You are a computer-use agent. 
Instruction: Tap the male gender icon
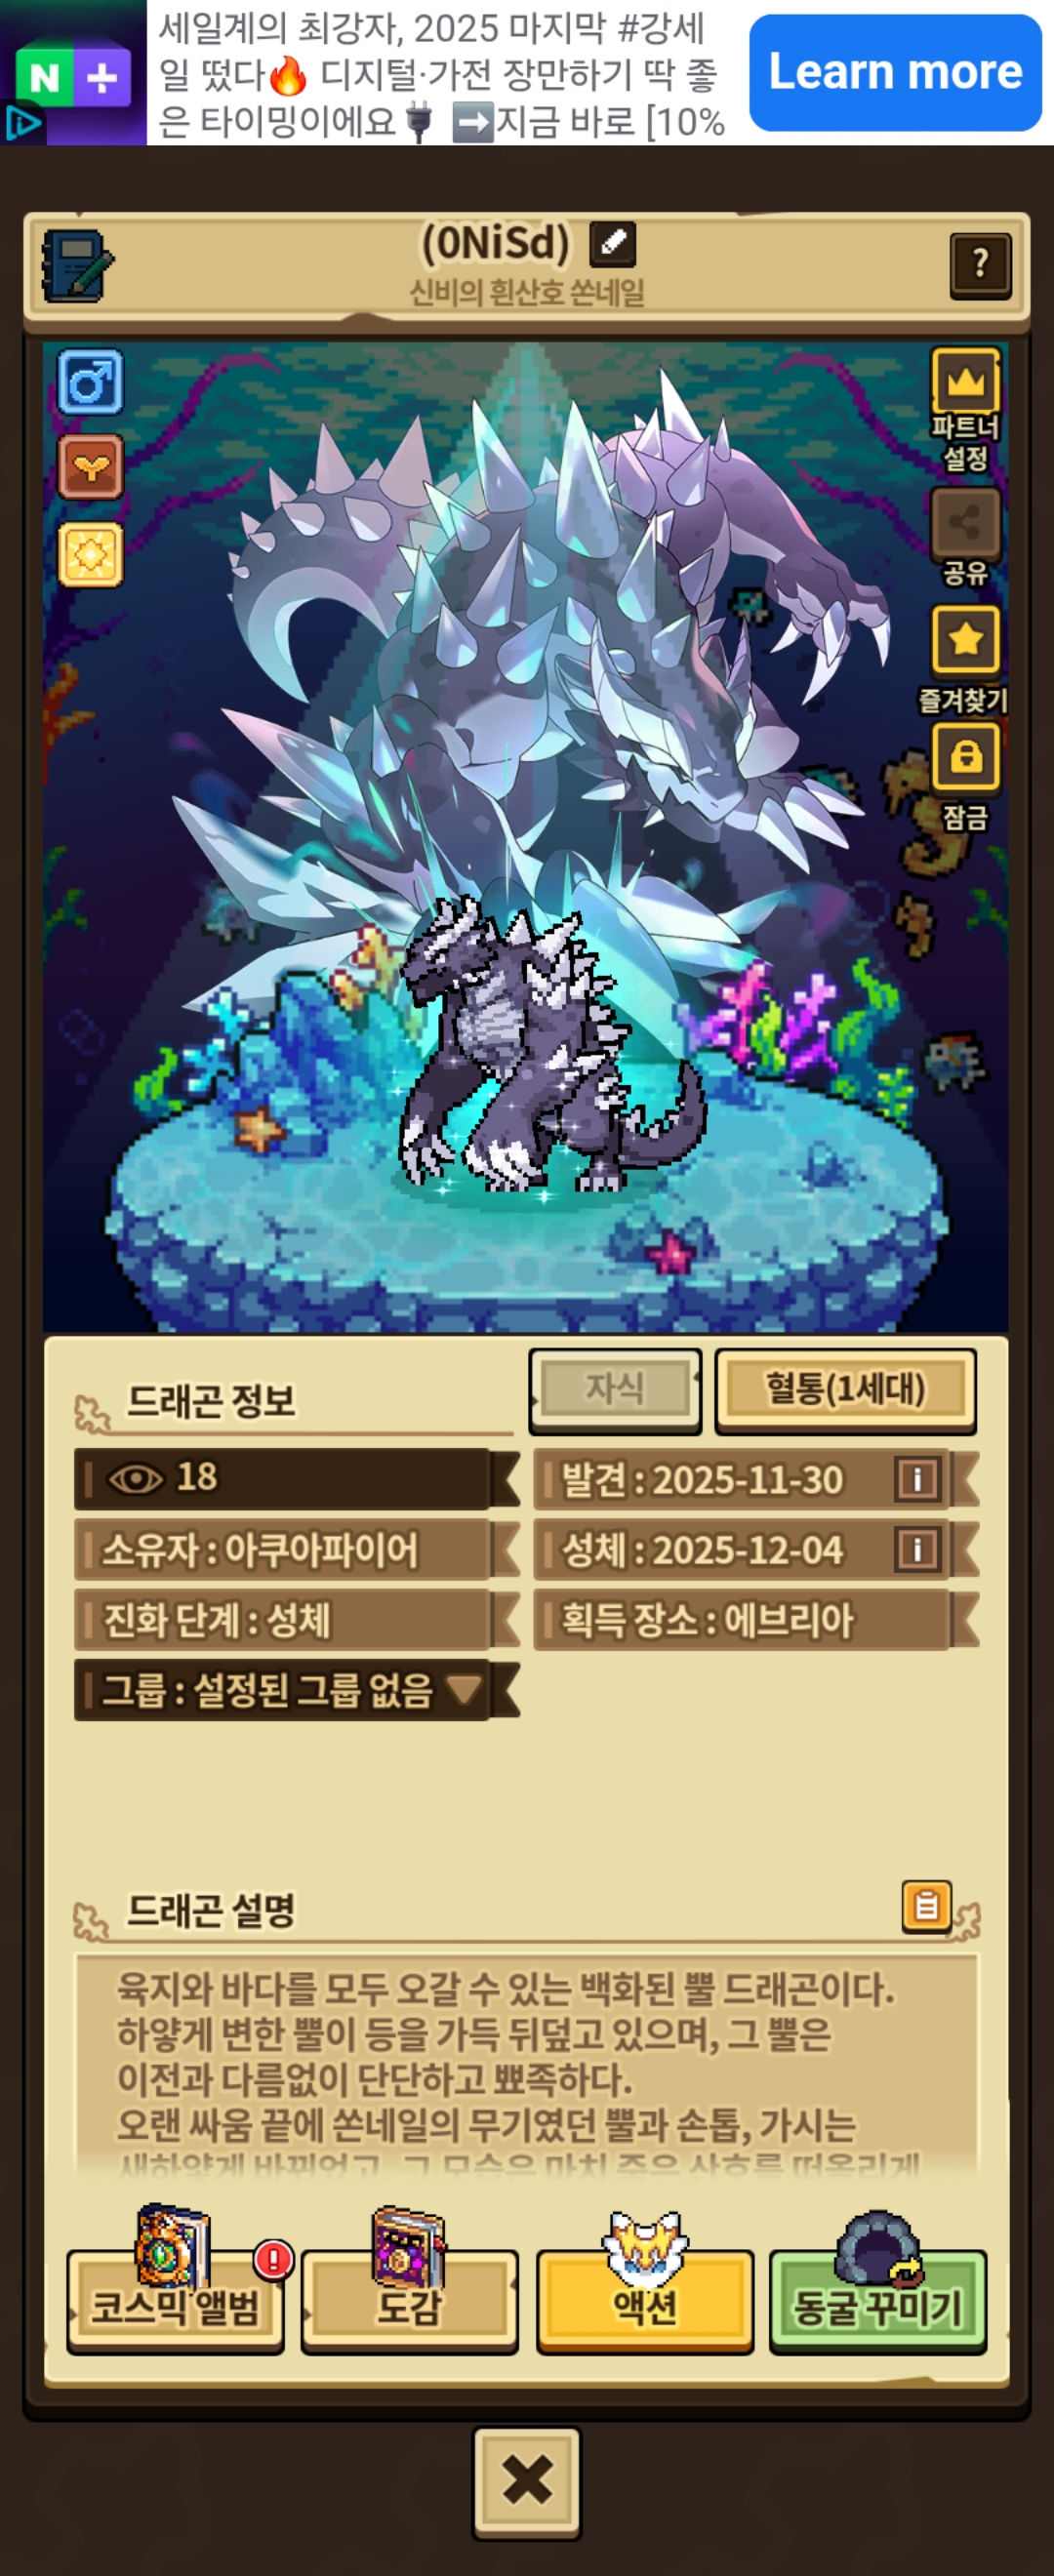point(90,382)
